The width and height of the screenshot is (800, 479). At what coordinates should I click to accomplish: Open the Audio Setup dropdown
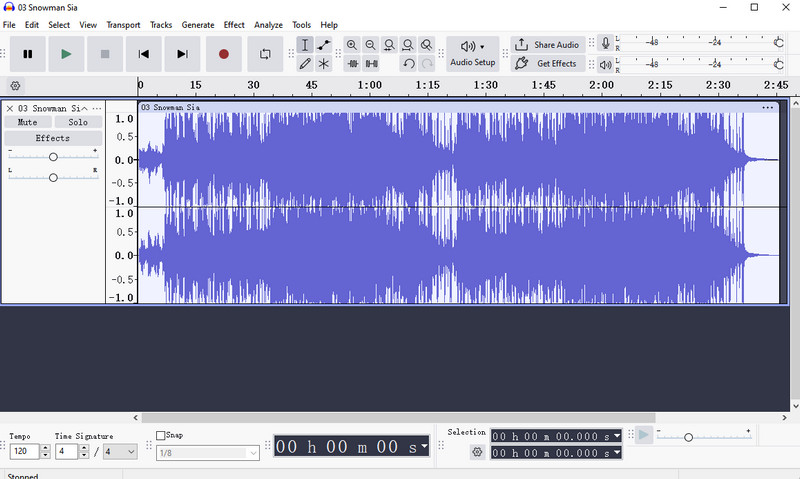tap(472, 54)
